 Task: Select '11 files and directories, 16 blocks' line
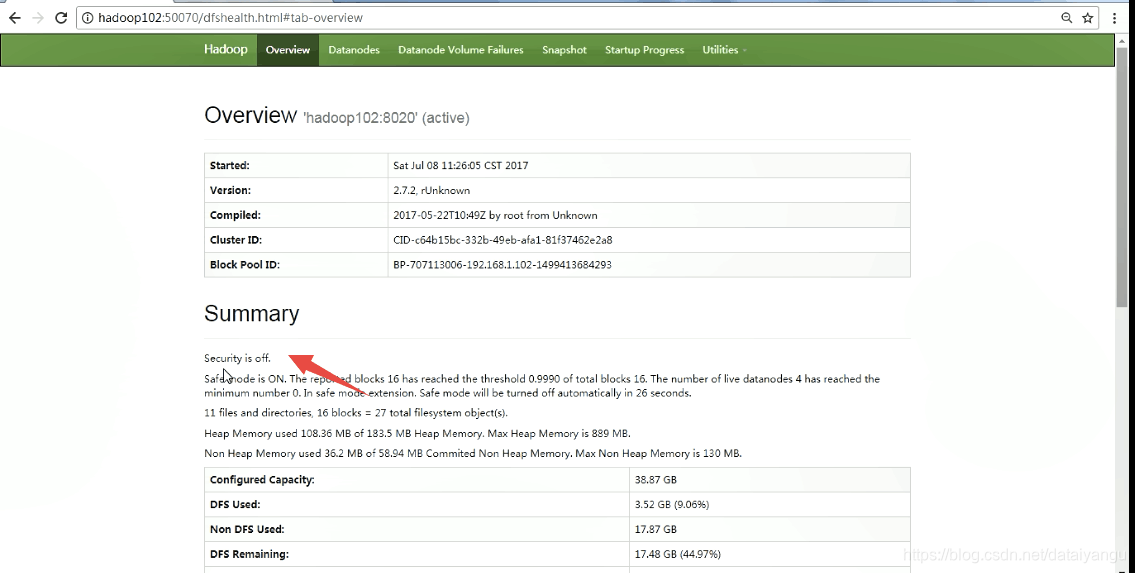coord(355,413)
